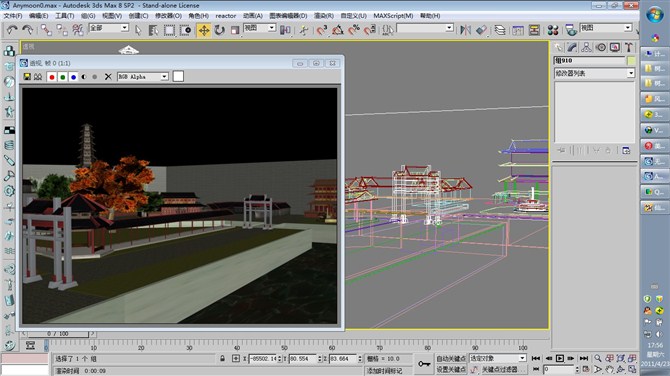Open the key filter dropdown 选定对象
This screenshot has height=376, width=670.
click(x=498, y=358)
